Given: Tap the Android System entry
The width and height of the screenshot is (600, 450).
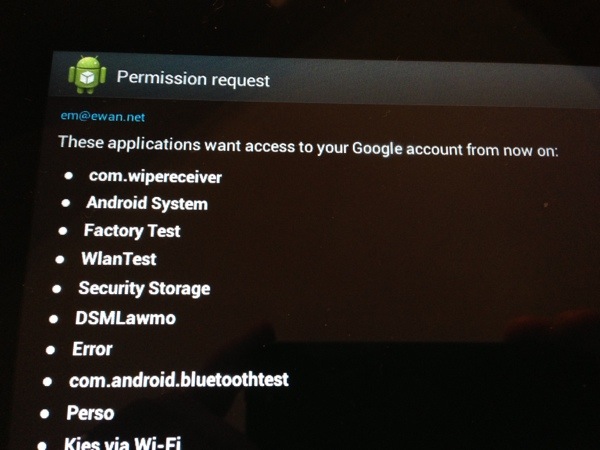Looking at the screenshot, I should pyautogui.click(x=147, y=204).
